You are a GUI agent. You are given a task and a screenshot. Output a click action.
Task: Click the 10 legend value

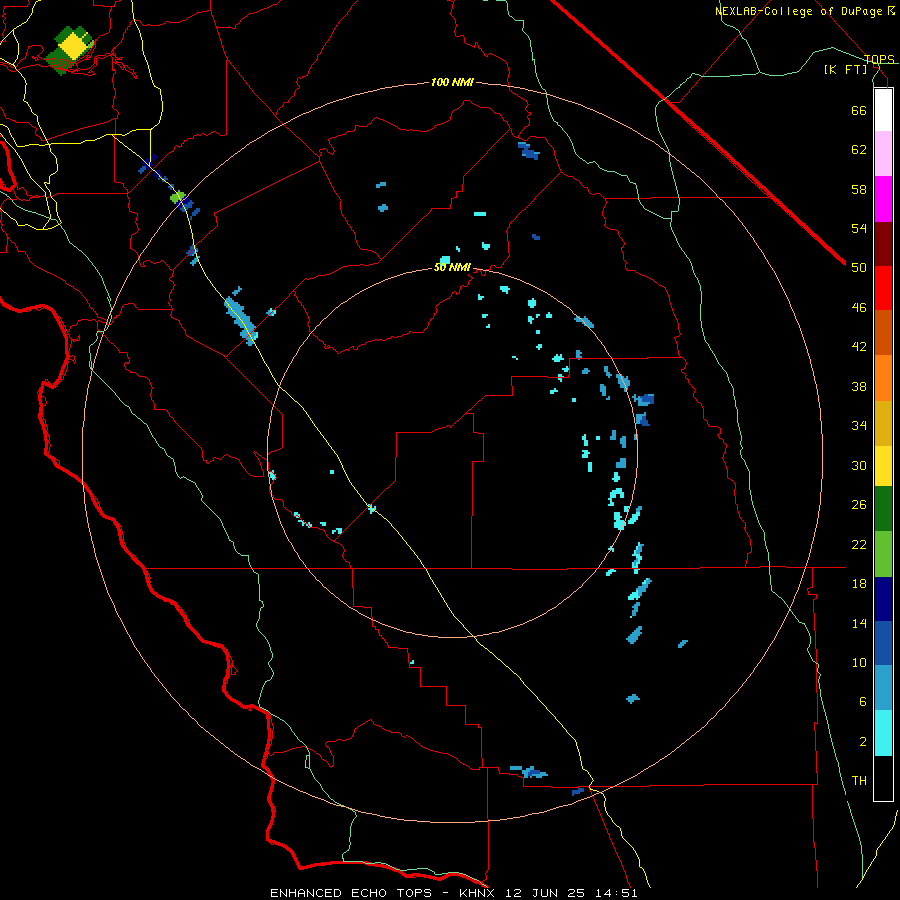859,662
